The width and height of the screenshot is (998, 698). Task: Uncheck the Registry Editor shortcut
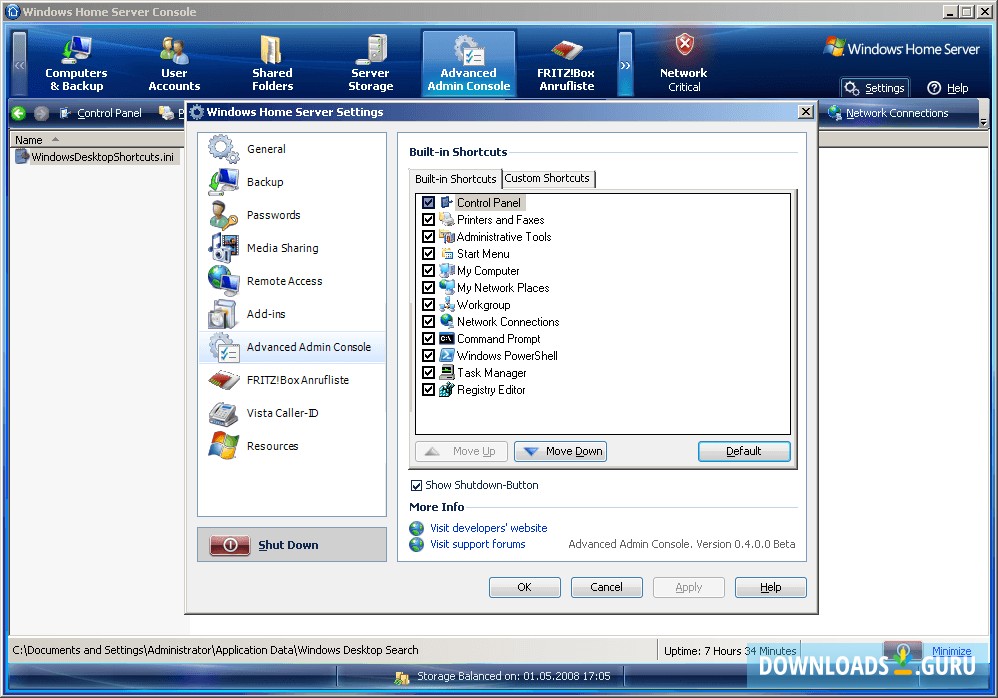428,389
